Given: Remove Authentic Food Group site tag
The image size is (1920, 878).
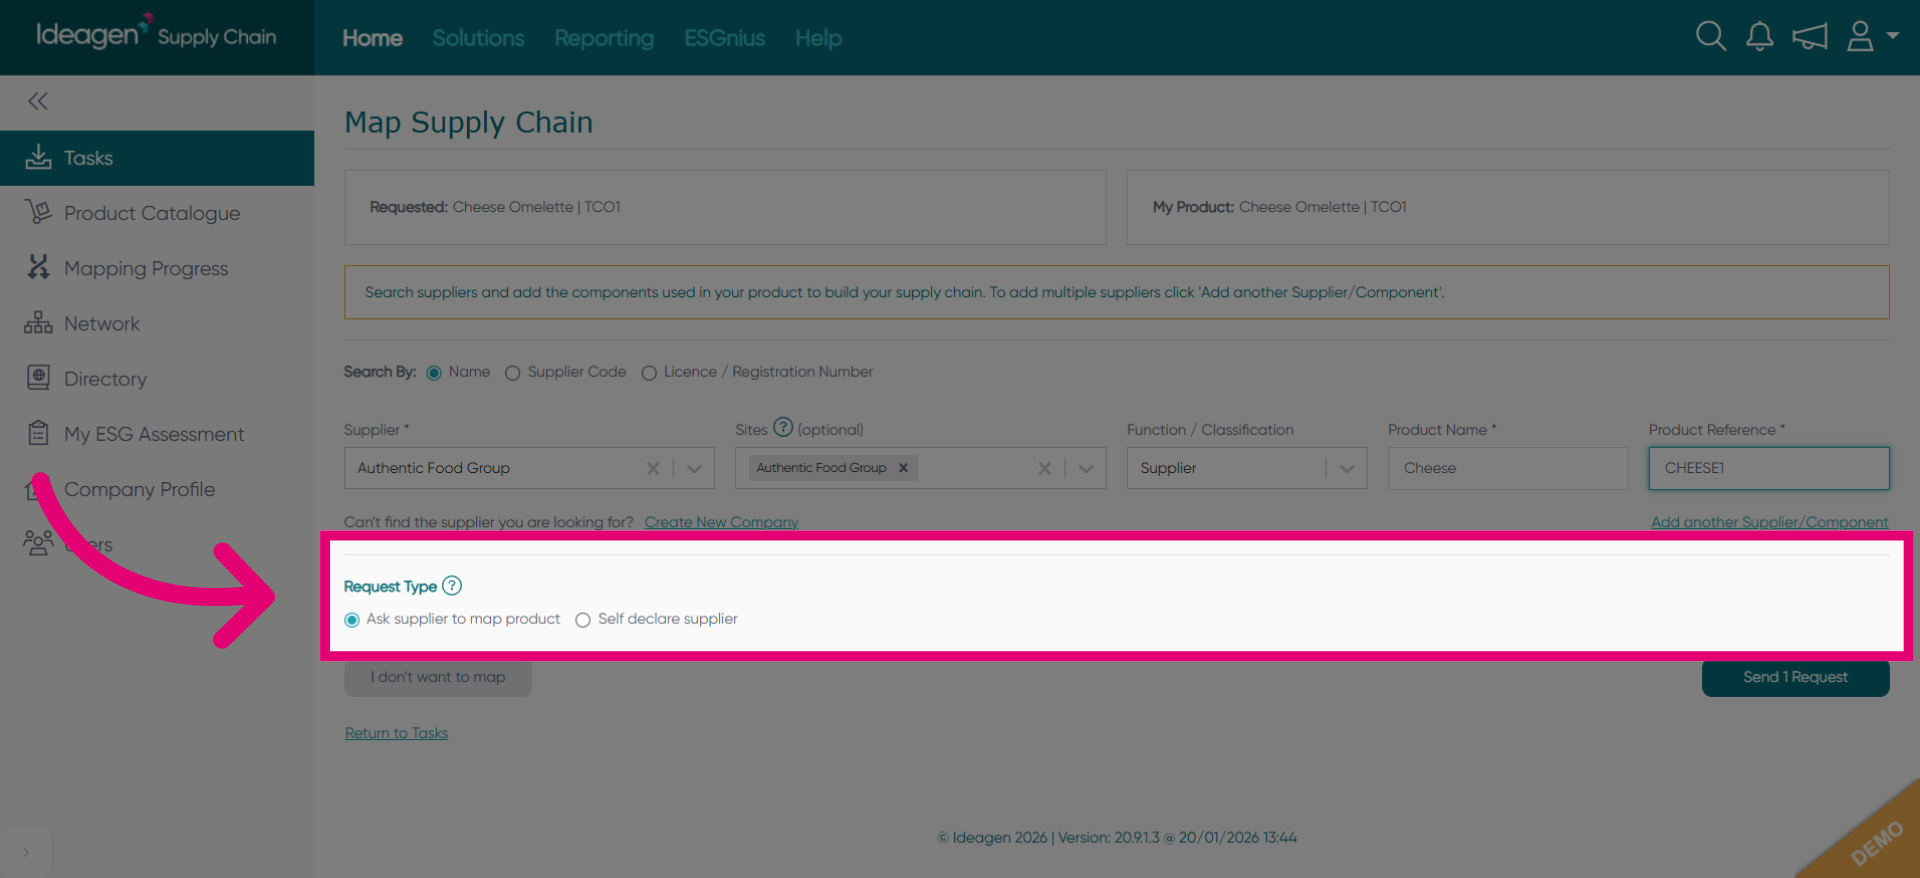Looking at the screenshot, I should pos(903,467).
